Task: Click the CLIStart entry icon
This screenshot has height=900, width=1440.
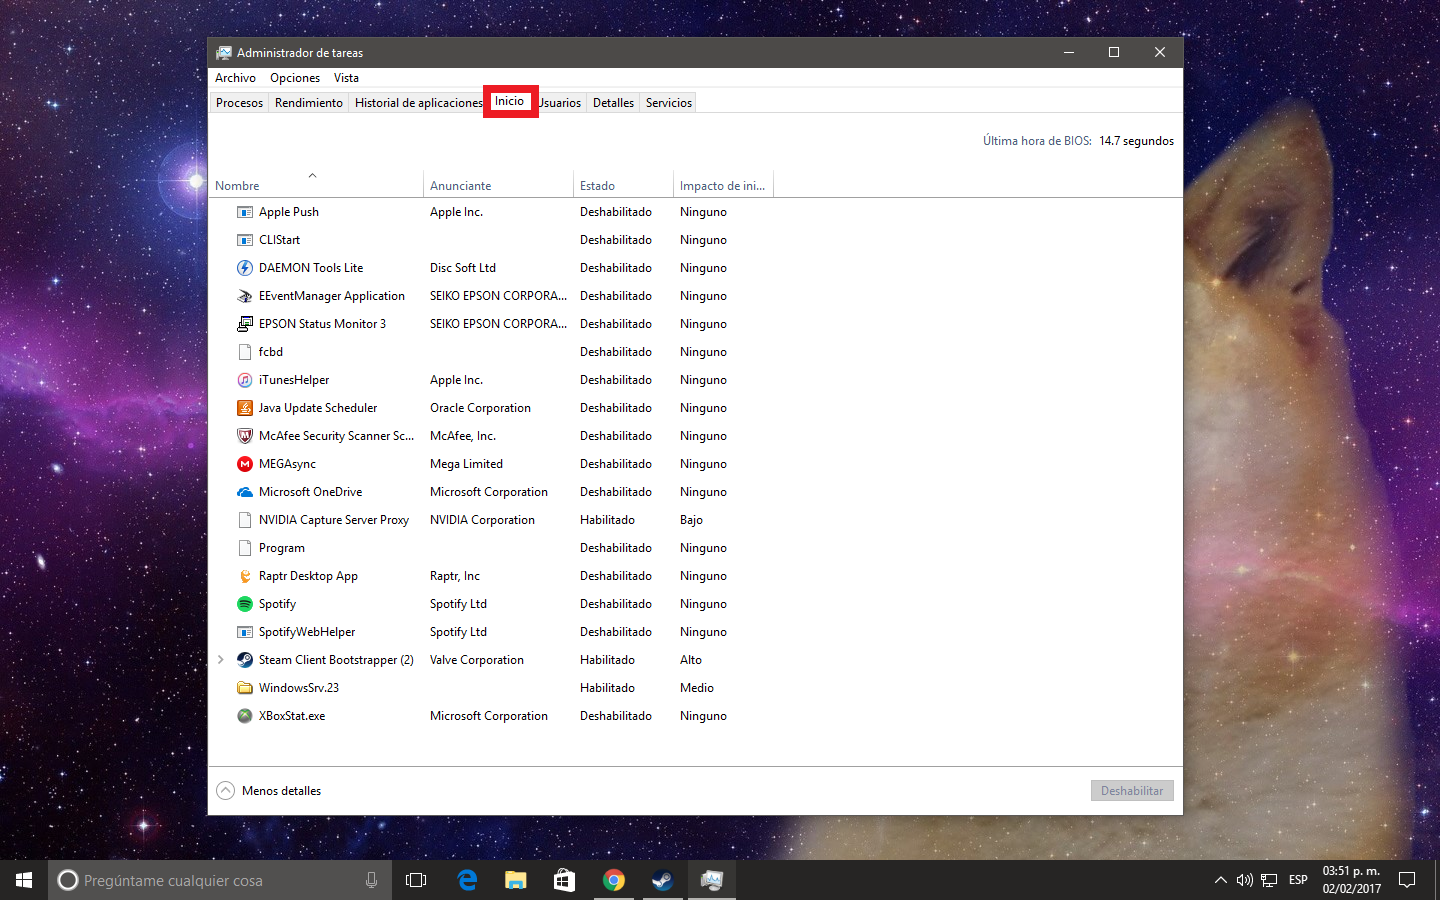Action: (x=244, y=240)
